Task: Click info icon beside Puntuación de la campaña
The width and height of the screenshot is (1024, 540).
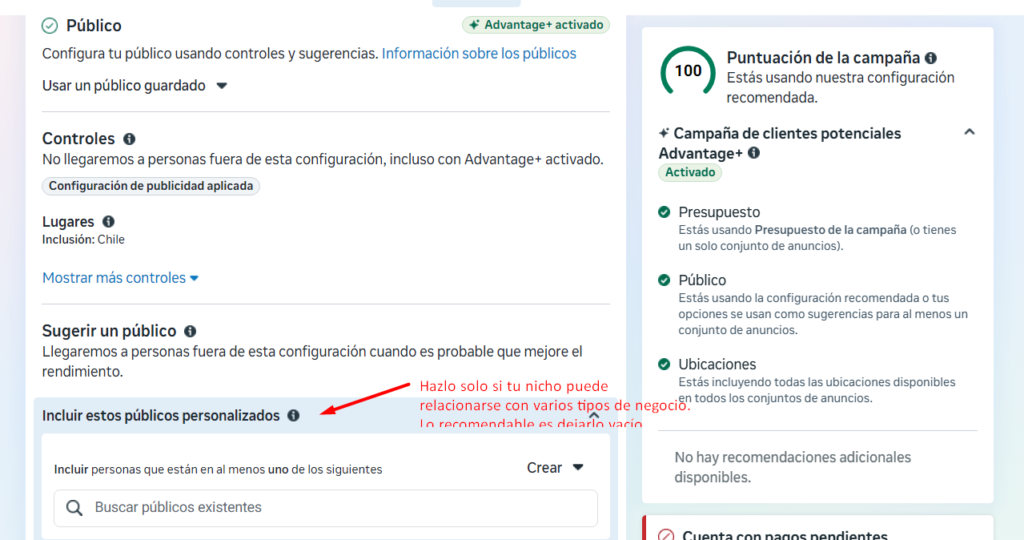Action: [931, 58]
